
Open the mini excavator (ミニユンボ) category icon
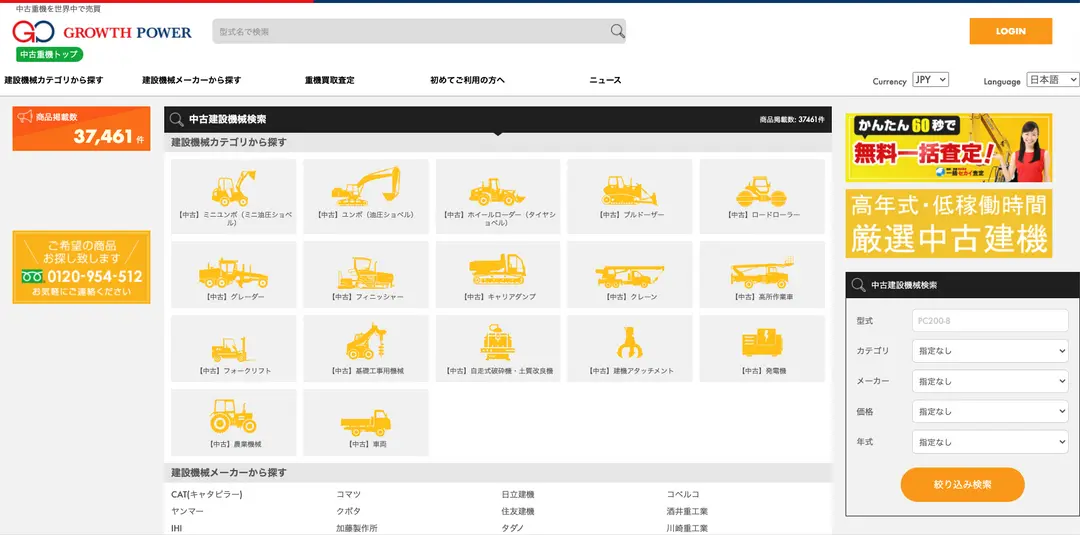233,188
